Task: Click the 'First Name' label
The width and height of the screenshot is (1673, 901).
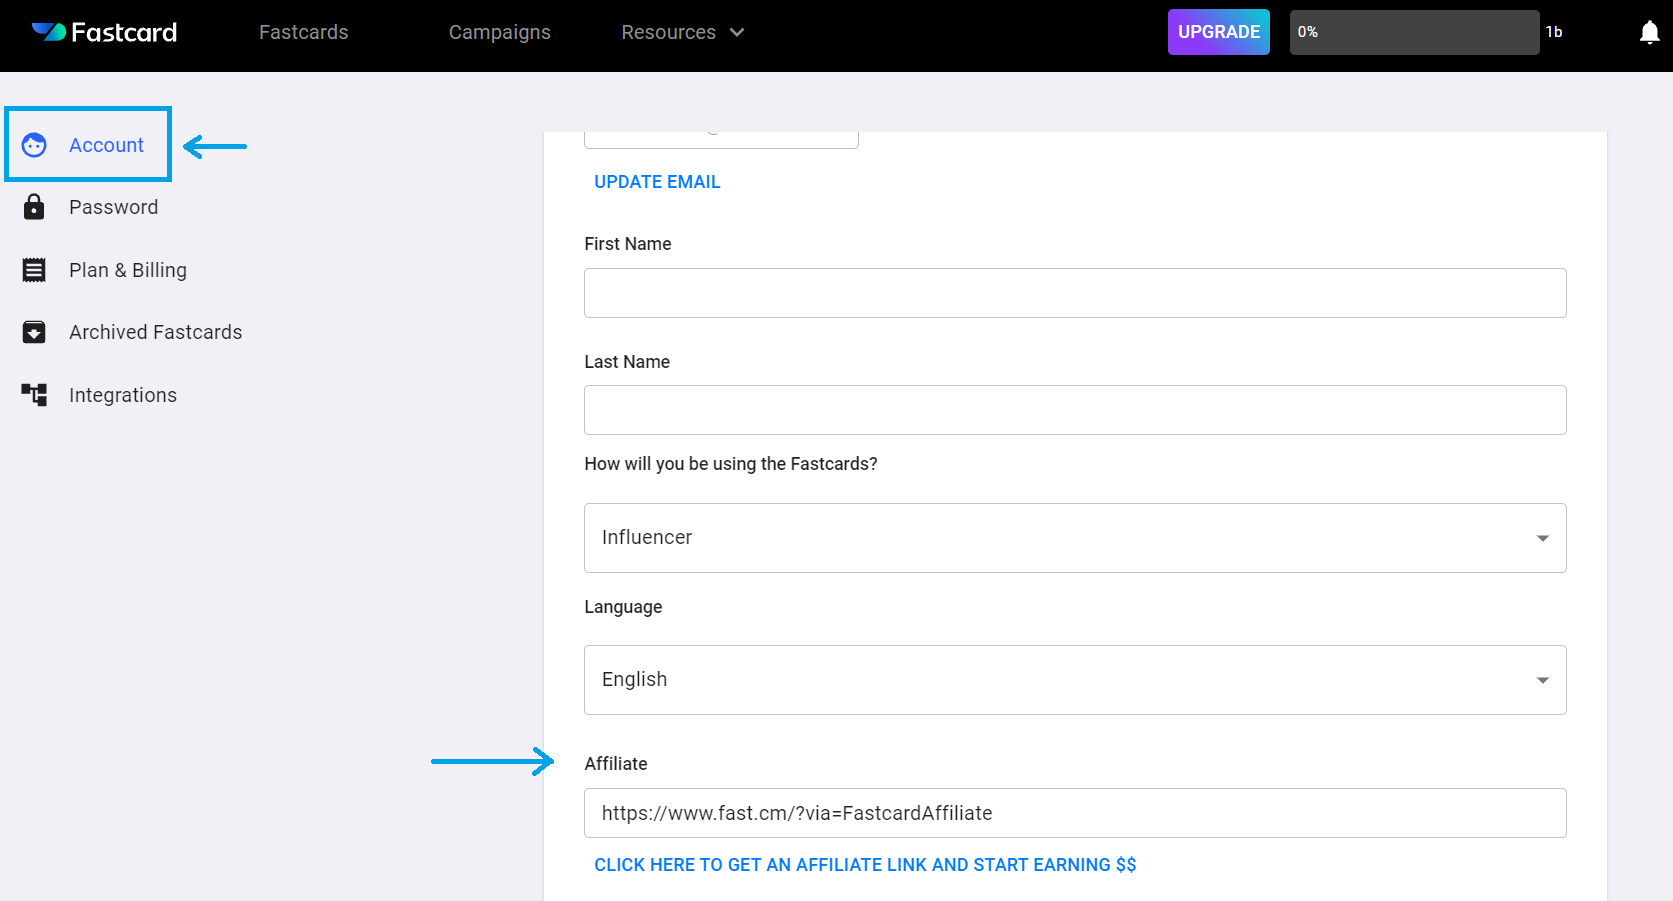Action: pyautogui.click(x=628, y=244)
